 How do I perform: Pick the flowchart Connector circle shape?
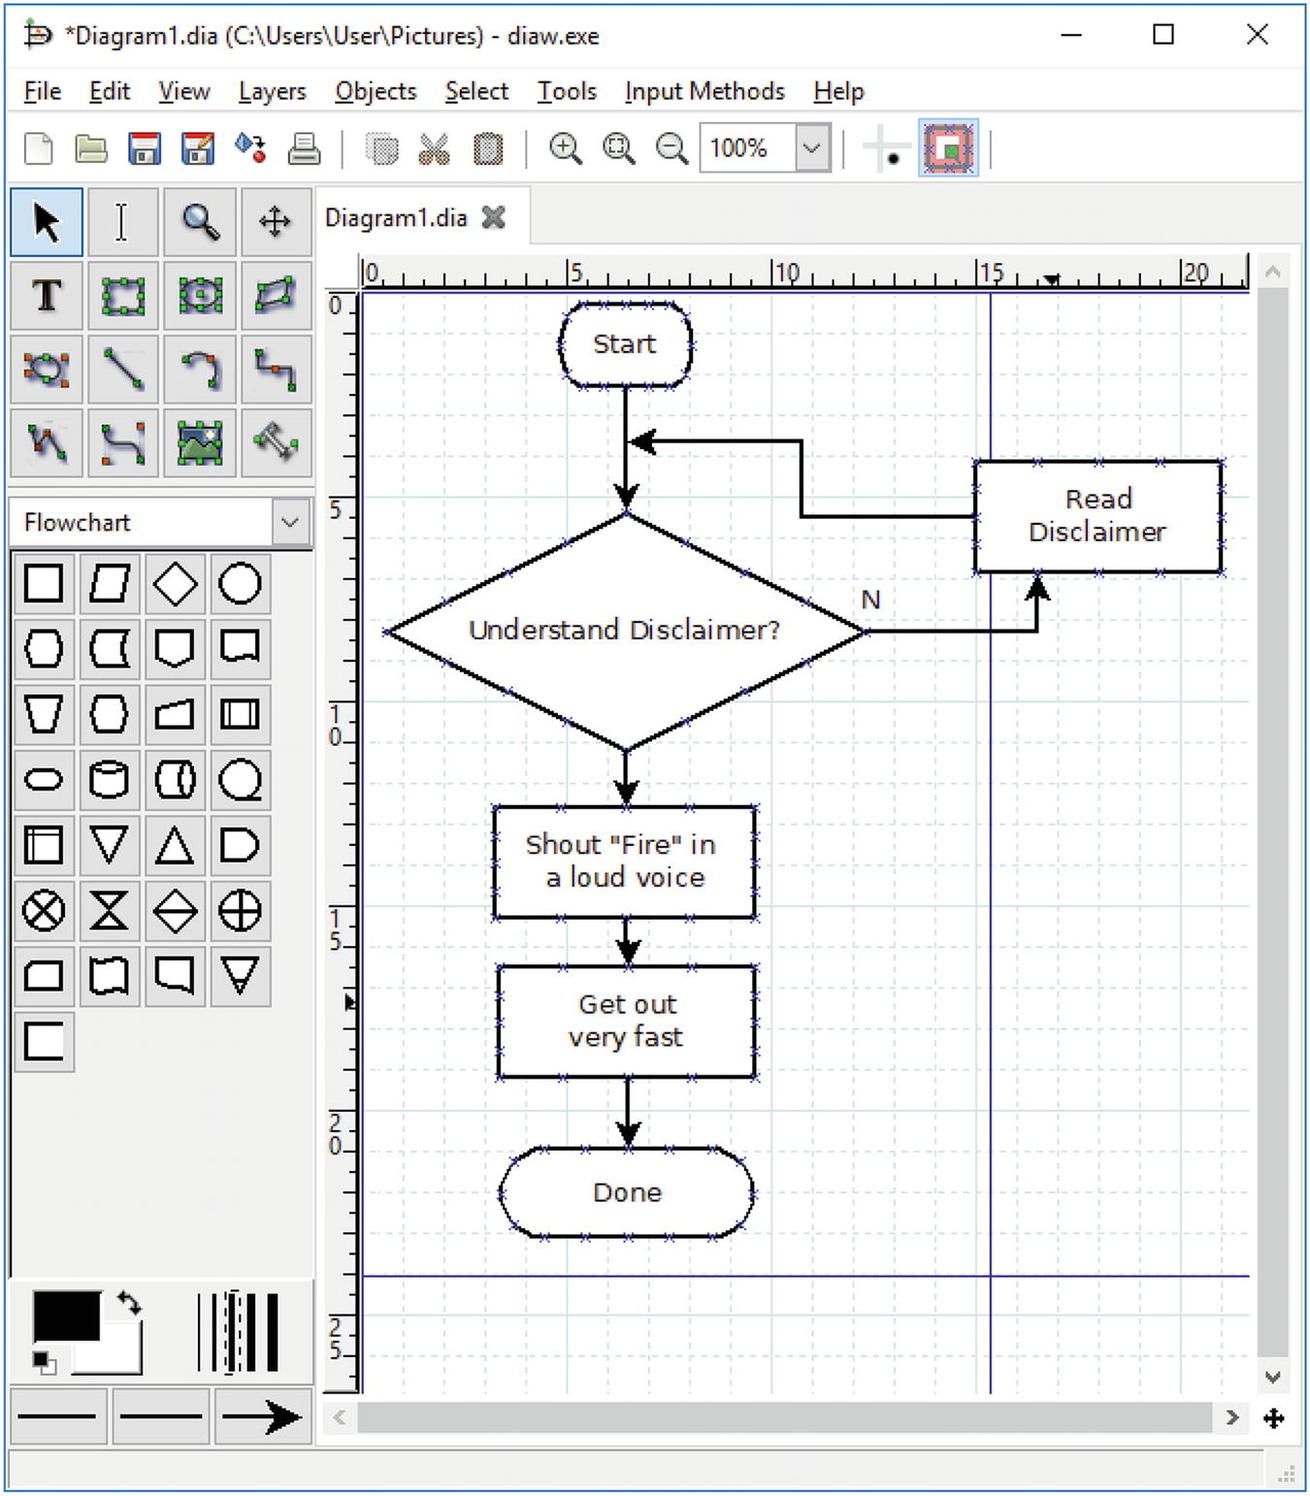coord(240,583)
